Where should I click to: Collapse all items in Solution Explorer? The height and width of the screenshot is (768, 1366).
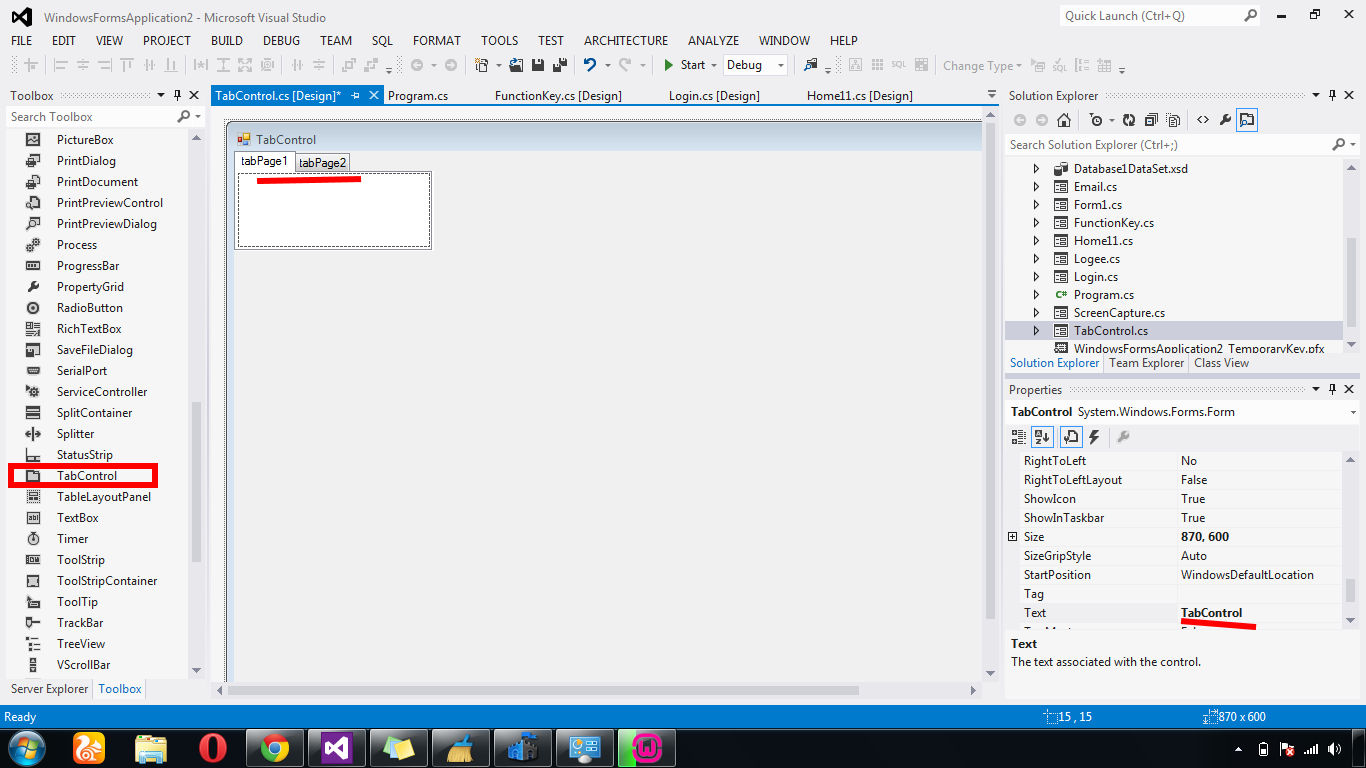1151,121
